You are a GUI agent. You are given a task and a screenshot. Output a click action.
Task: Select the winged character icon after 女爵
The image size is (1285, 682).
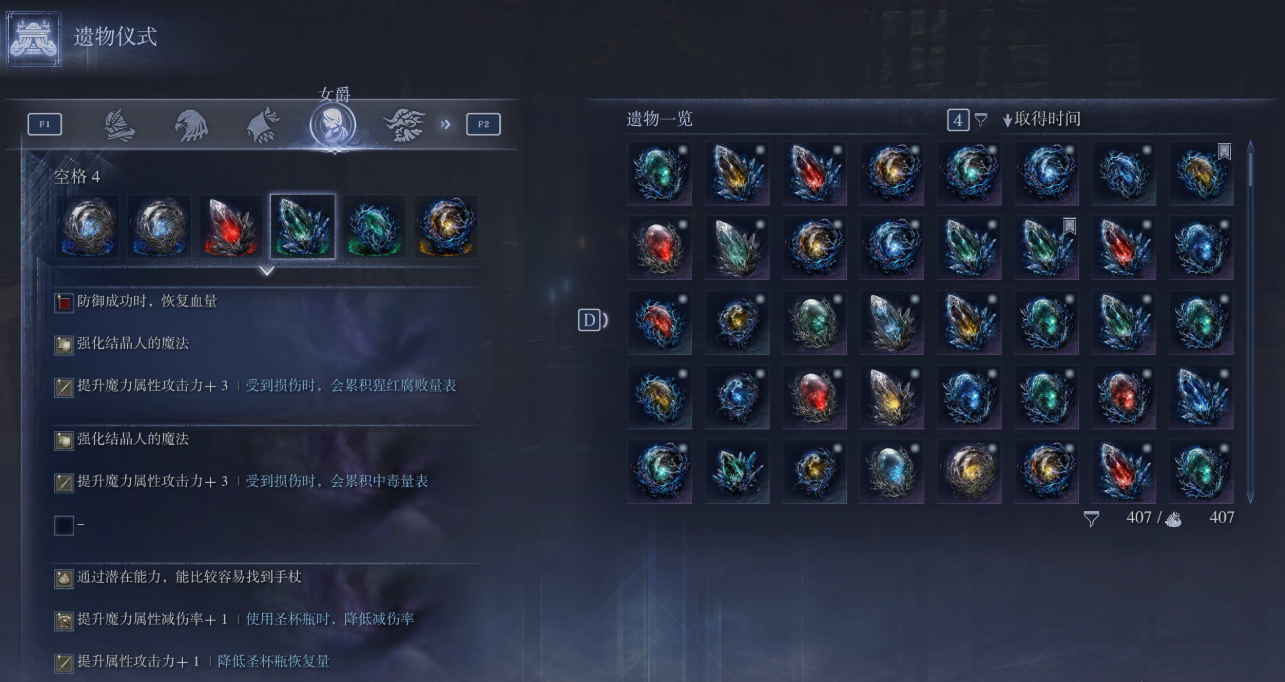point(405,125)
